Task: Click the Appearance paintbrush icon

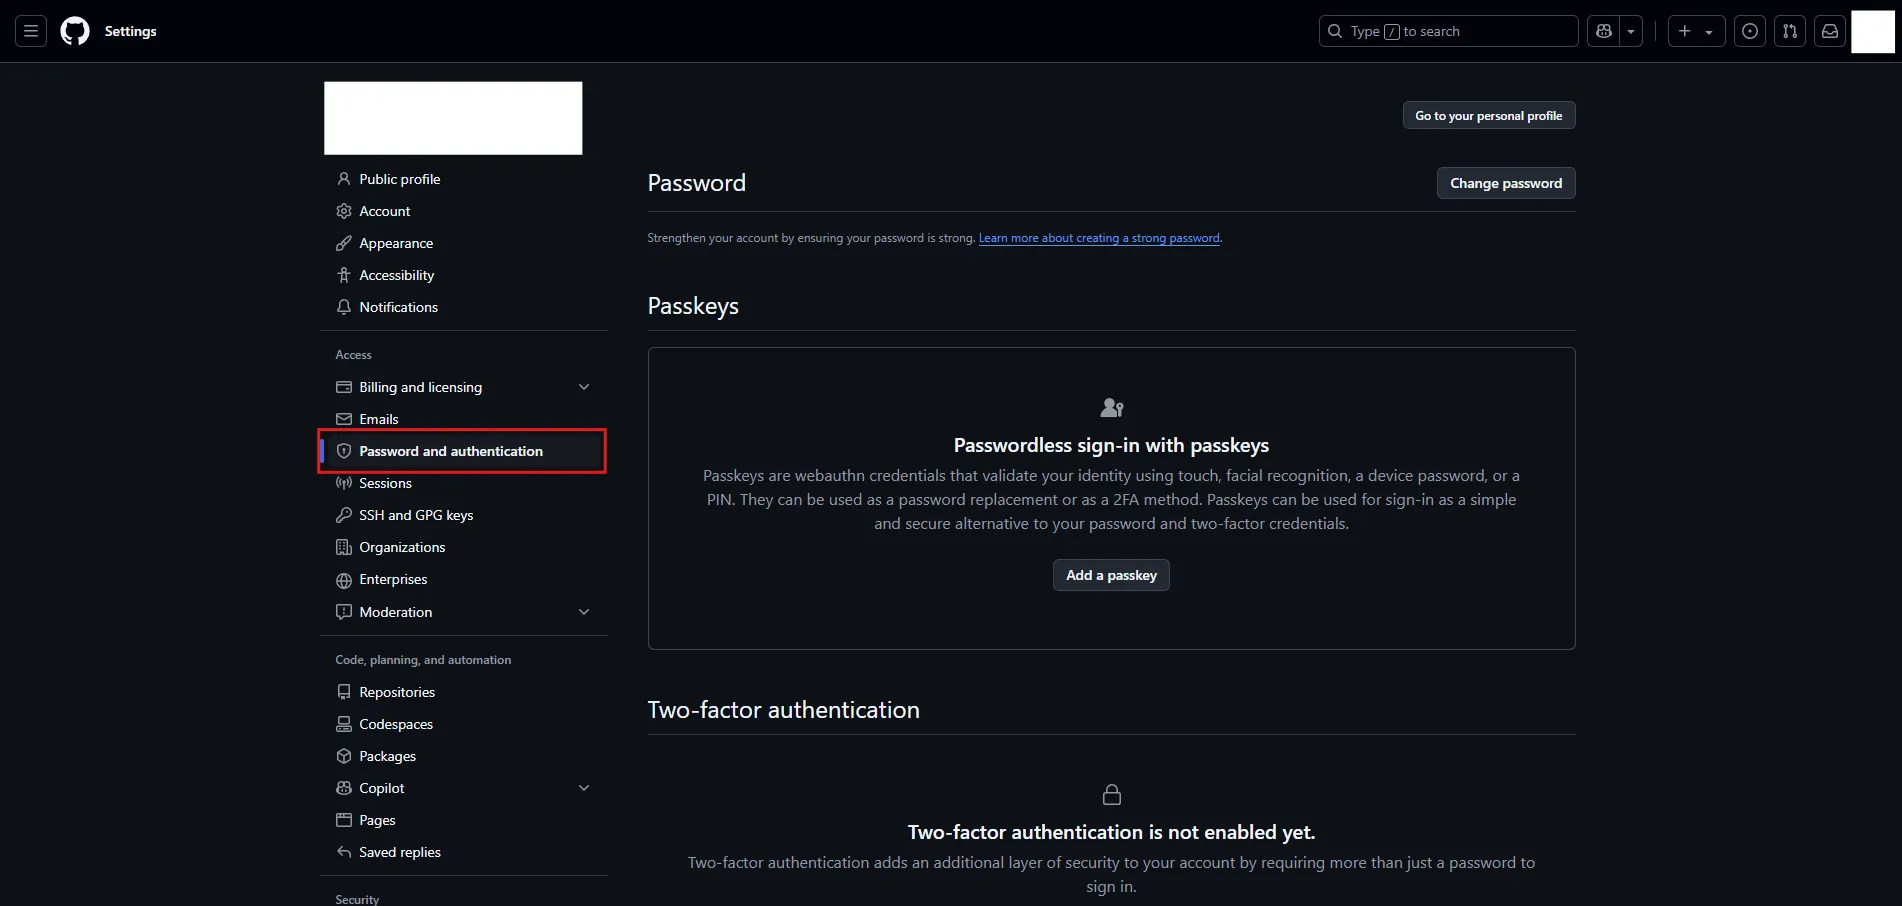Action: tap(344, 243)
